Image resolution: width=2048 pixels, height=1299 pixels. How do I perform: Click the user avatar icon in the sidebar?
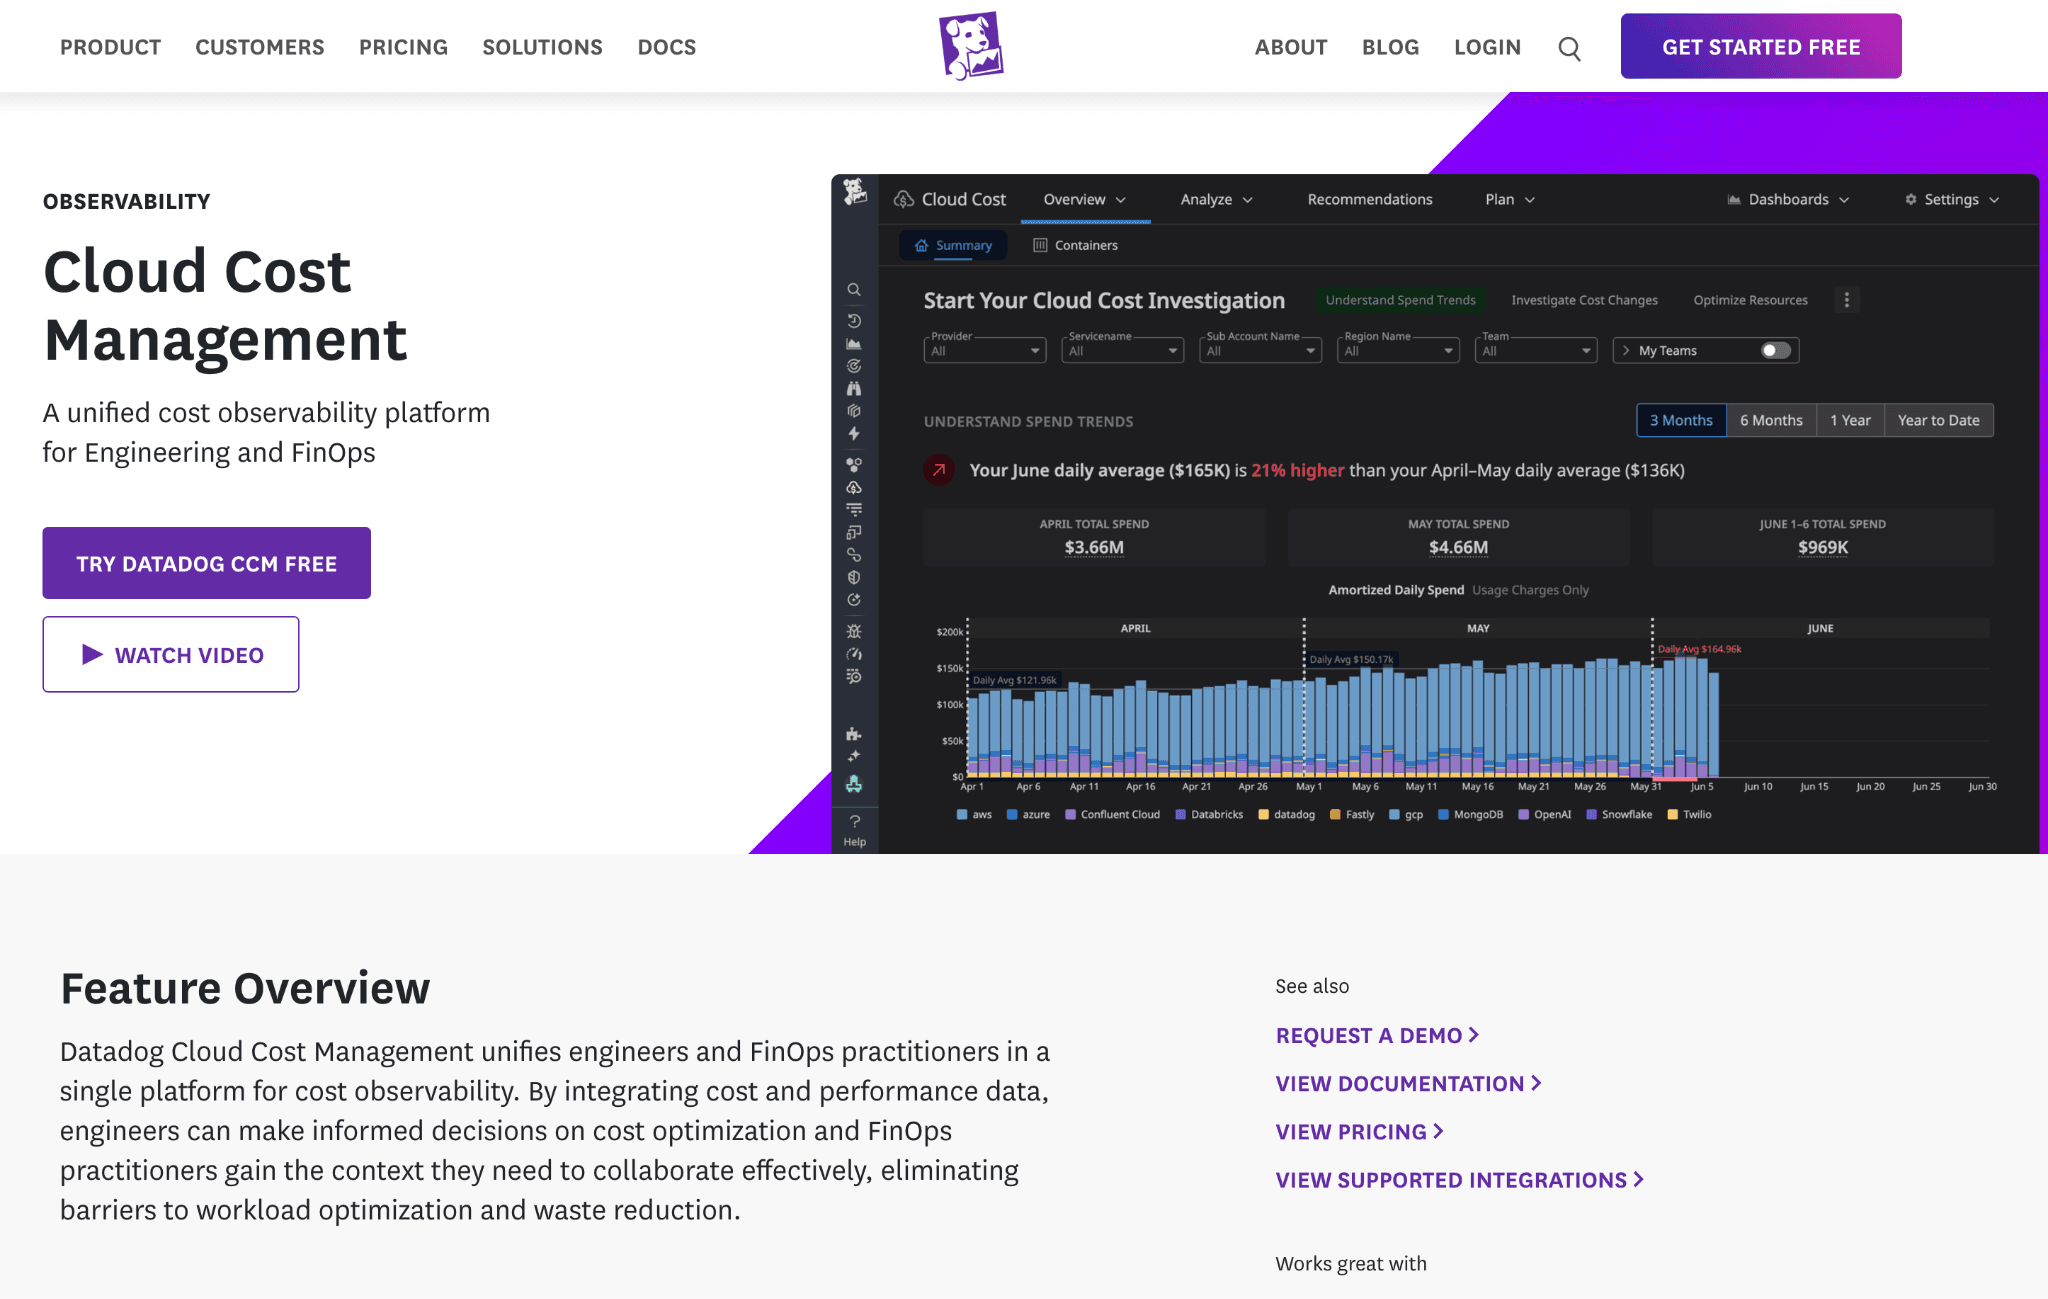[x=854, y=784]
